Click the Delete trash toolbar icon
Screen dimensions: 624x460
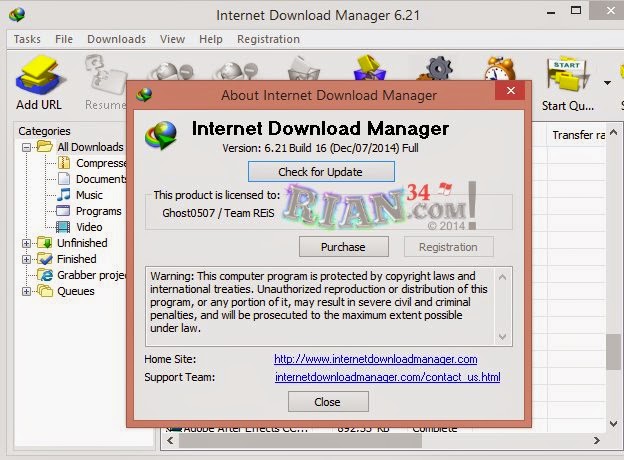[x=303, y=68]
